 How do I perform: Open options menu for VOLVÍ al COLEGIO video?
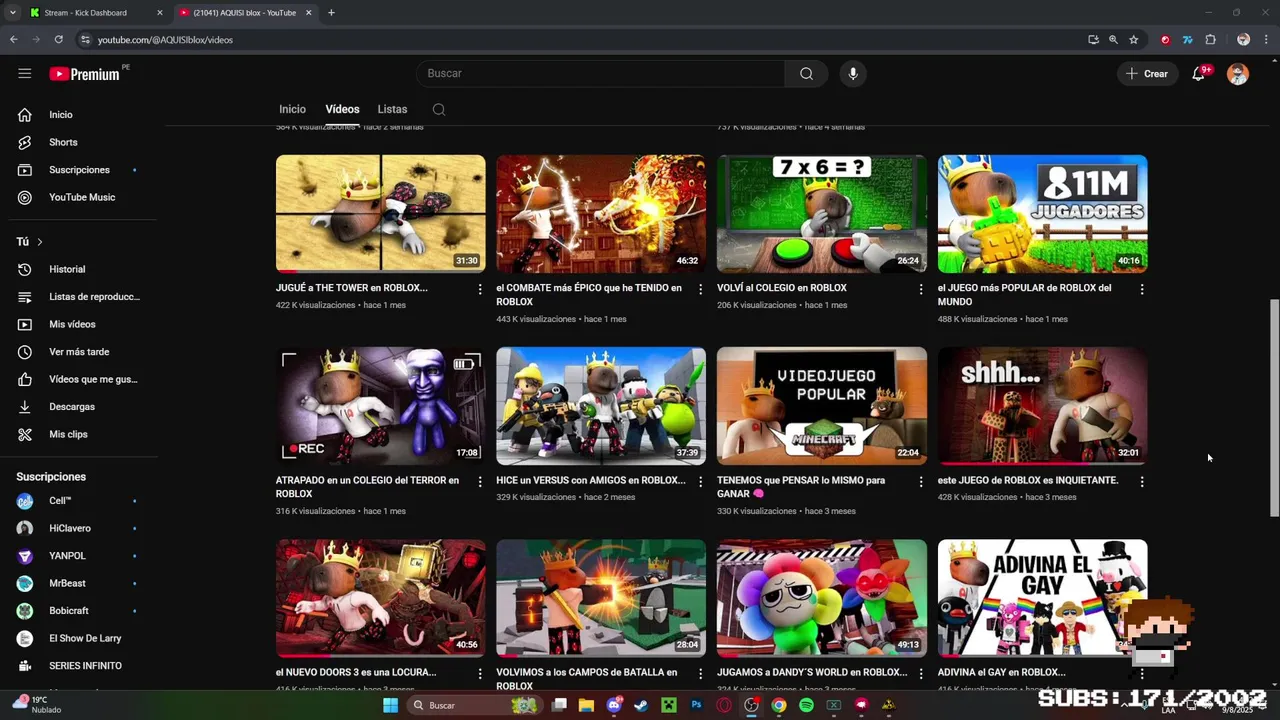(921, 289)
